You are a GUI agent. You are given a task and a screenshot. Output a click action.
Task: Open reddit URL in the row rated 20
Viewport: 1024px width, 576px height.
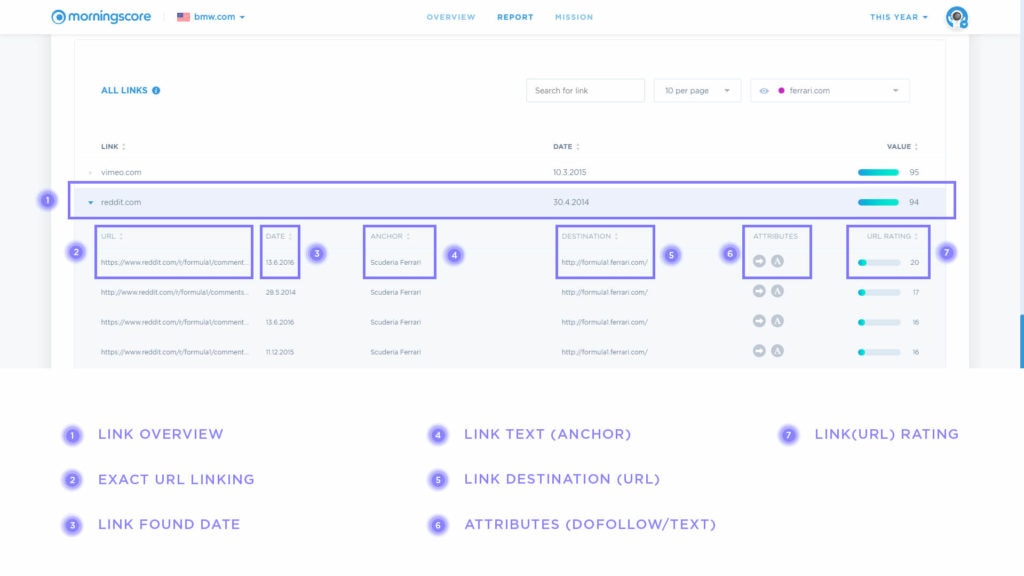(174, 263)
